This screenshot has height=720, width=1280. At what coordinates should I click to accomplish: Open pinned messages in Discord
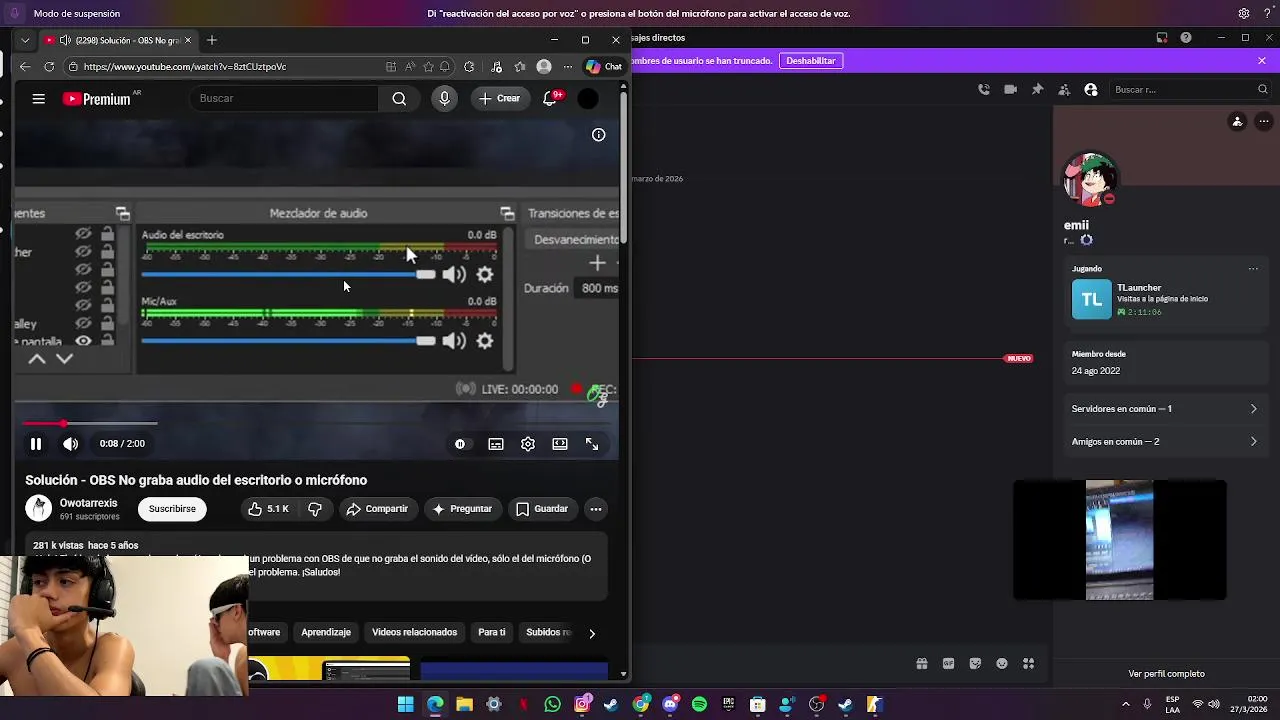pos(1037,89)
